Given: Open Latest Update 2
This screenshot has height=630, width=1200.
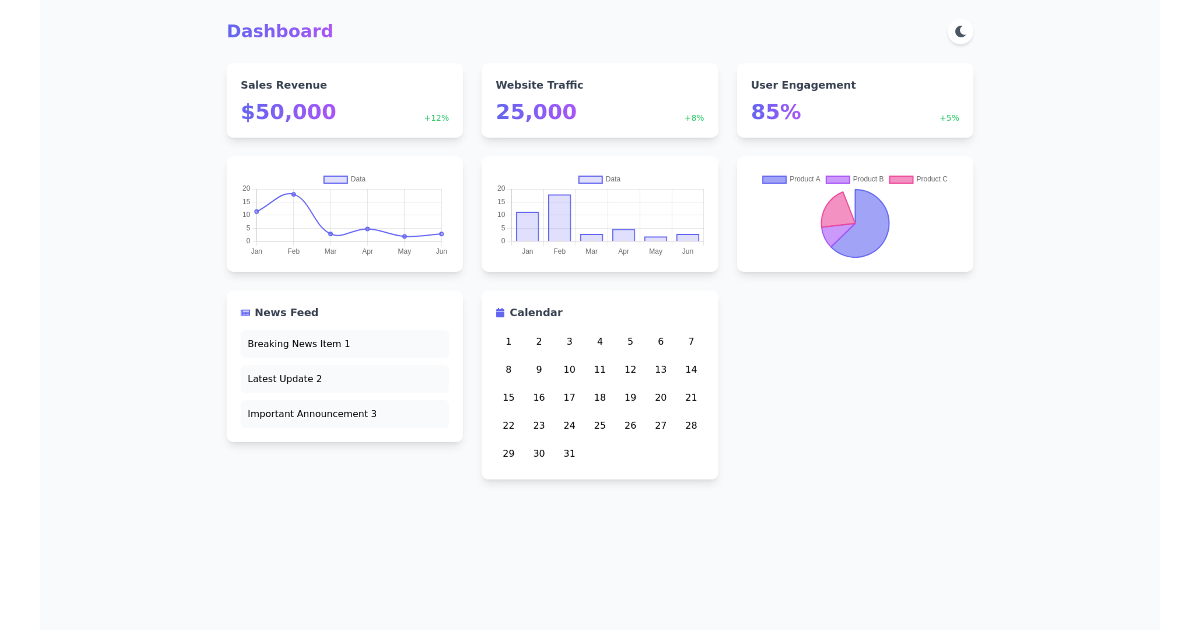Looking at the screenshot, I should (344, 378).
